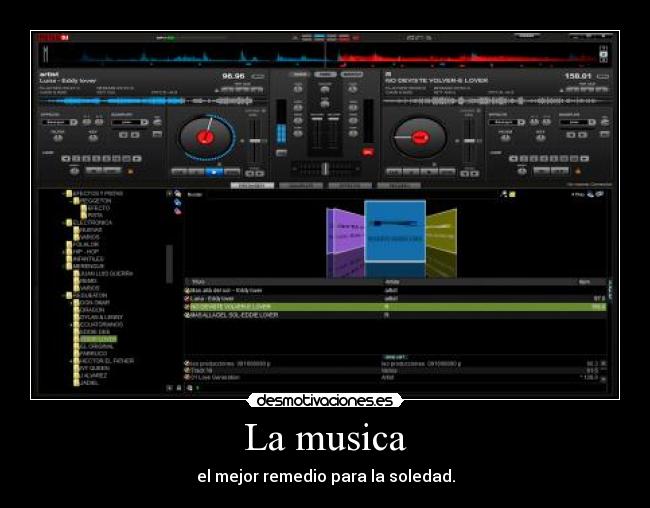Click the olive cover art thumbnail
This screenshot has width=650, height=508.
coord(441,231)
